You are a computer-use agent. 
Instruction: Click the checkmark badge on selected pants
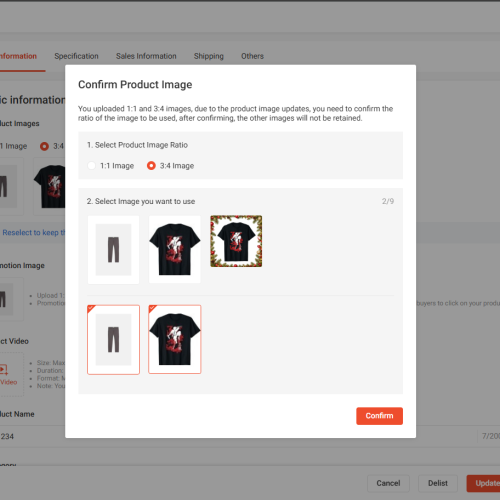tap(91, 309)
